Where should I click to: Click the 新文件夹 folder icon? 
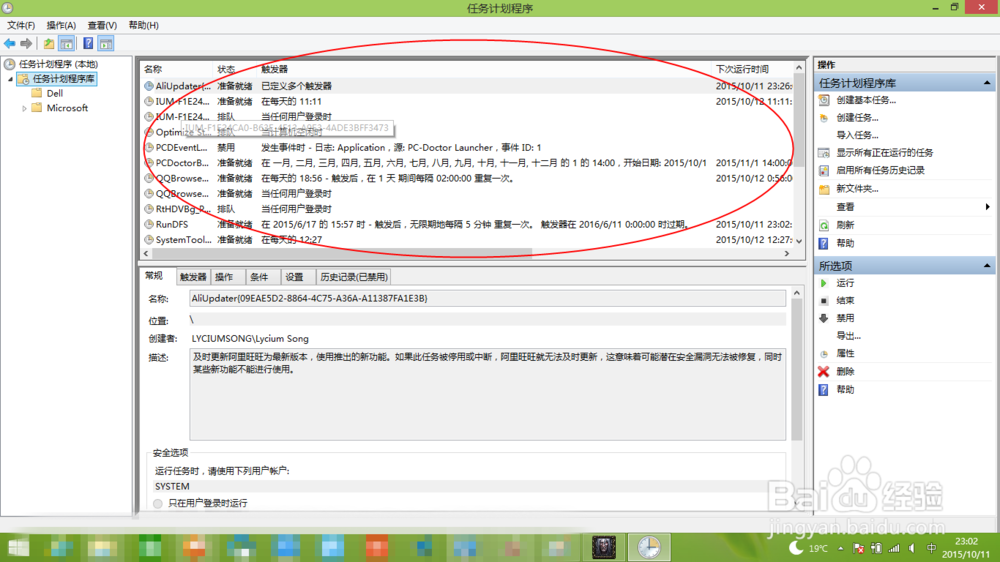tap(824, 189)
